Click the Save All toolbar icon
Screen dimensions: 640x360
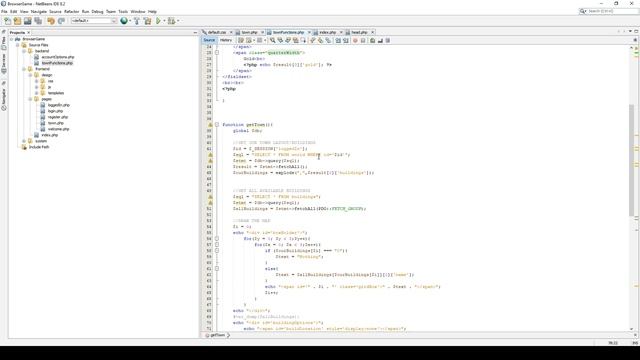(x=38, y=21)
